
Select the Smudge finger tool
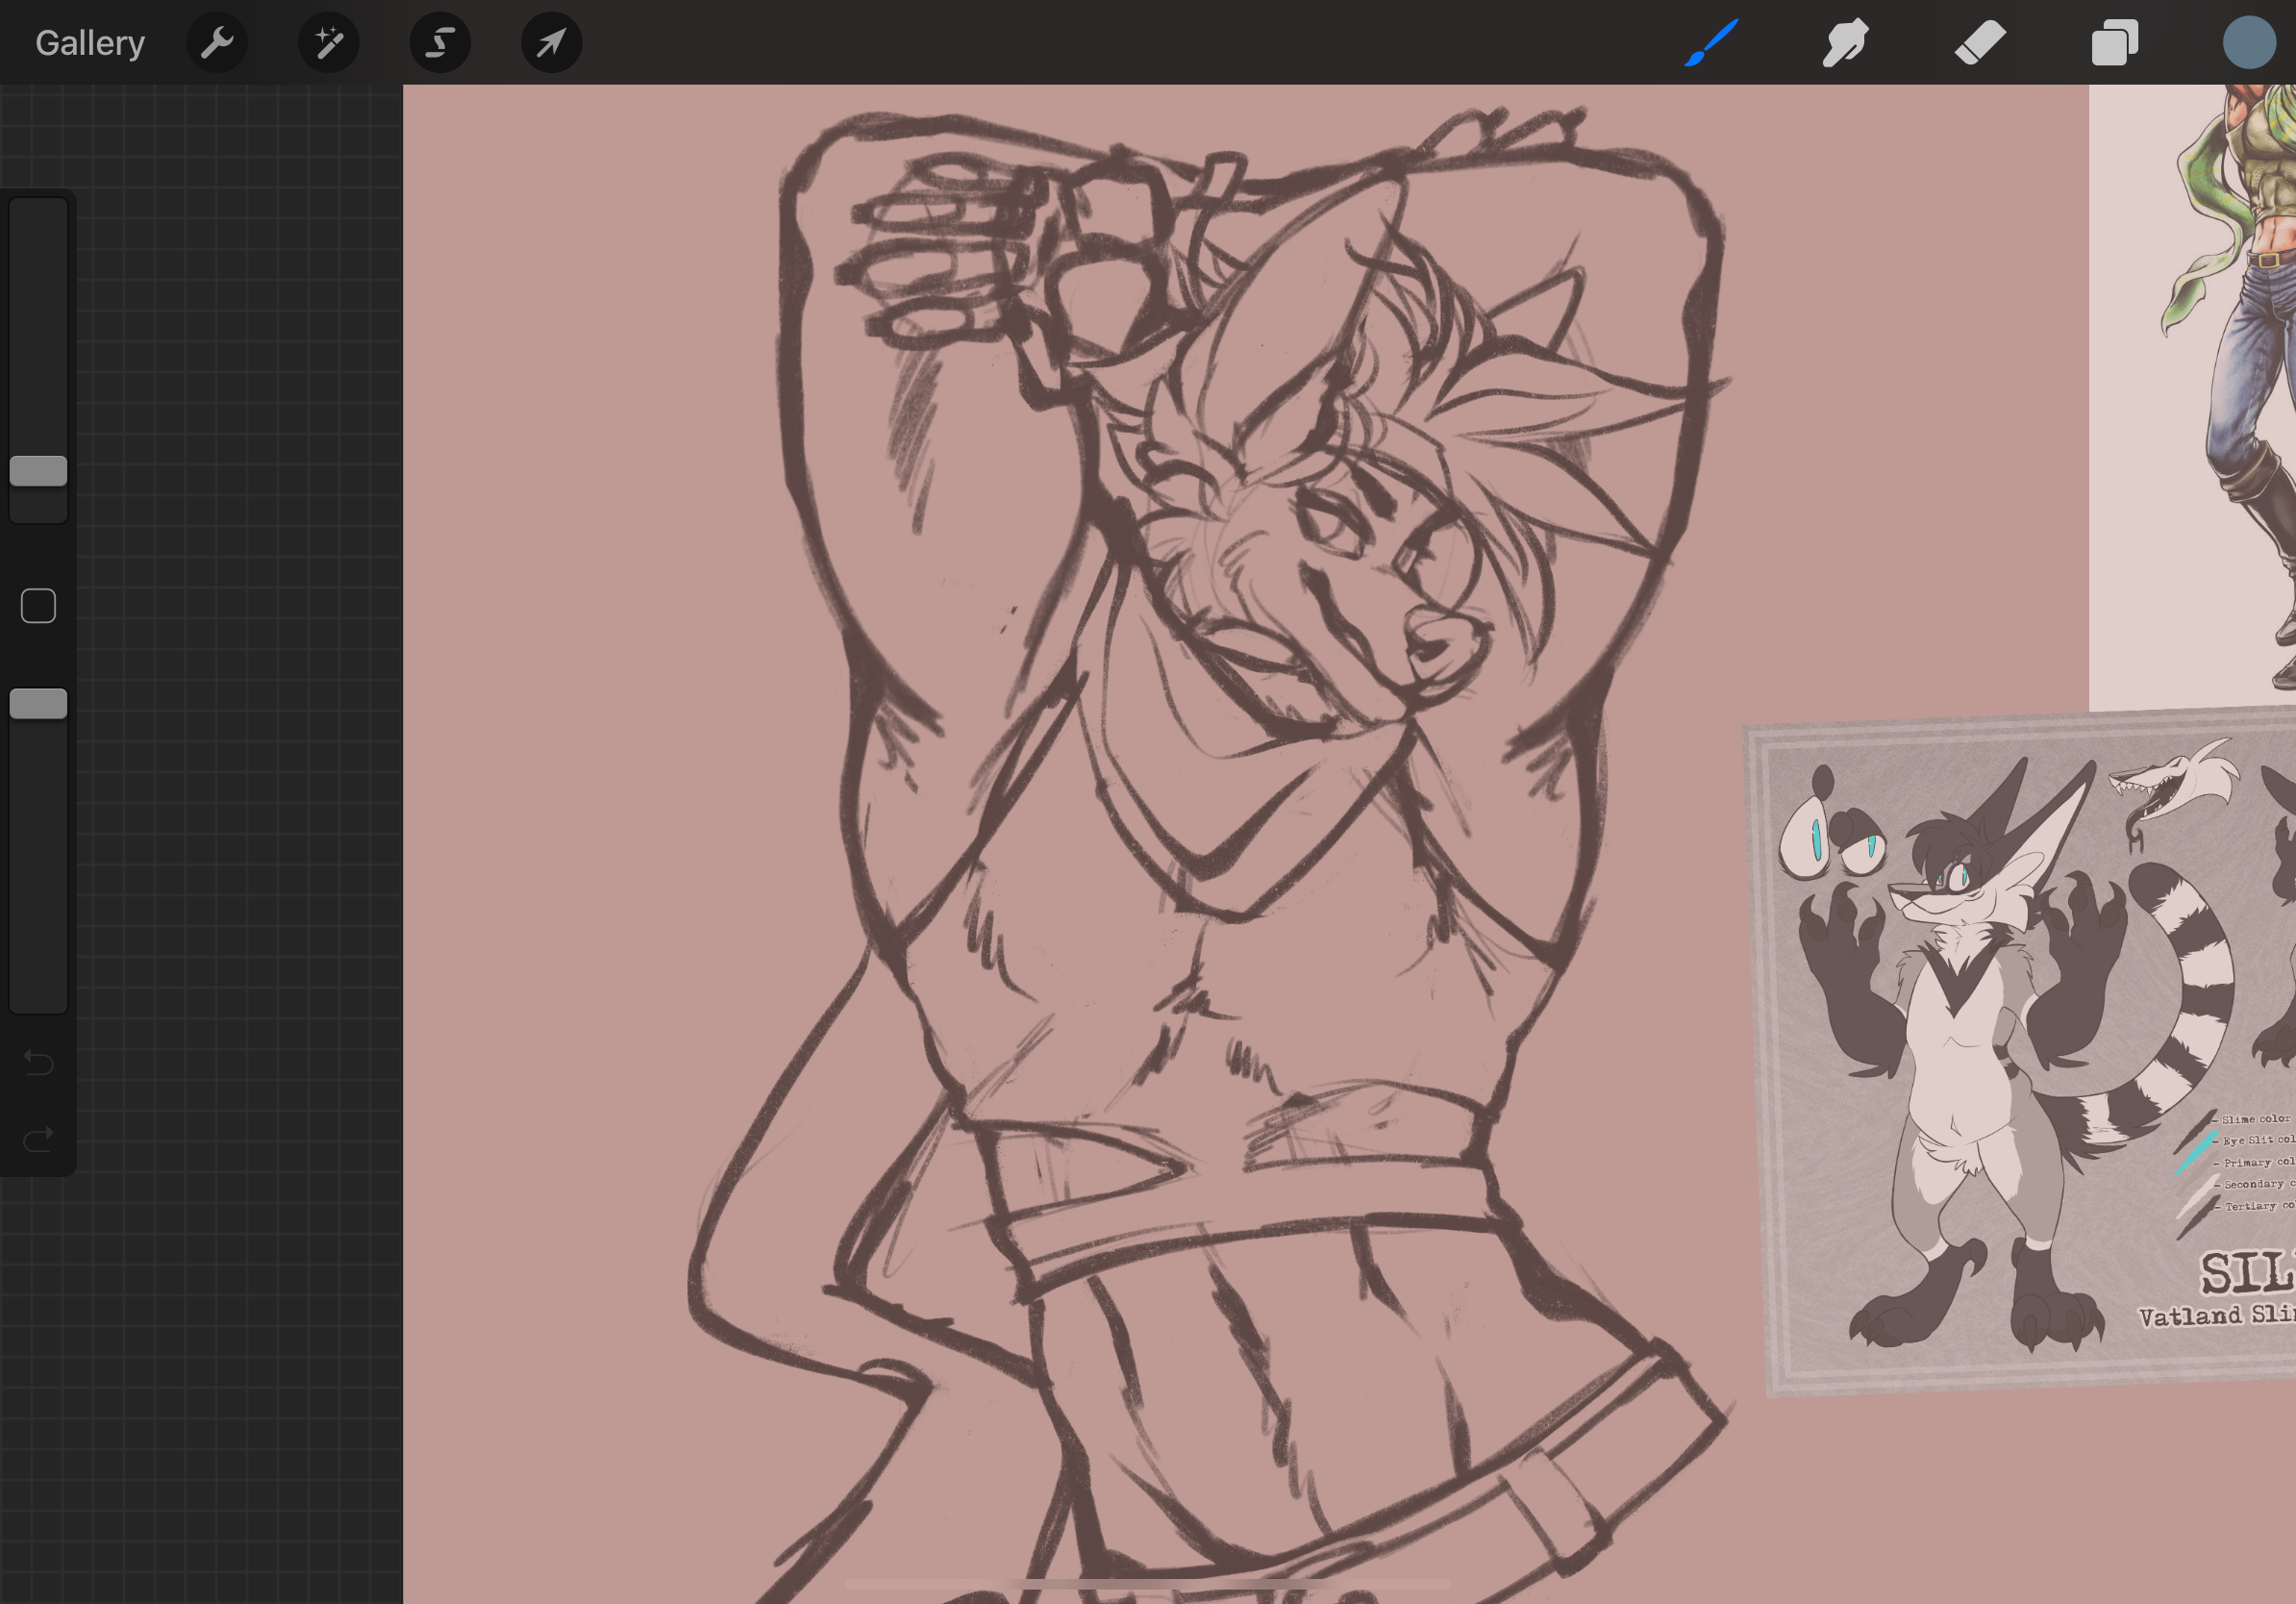[x=1844, y=43]
